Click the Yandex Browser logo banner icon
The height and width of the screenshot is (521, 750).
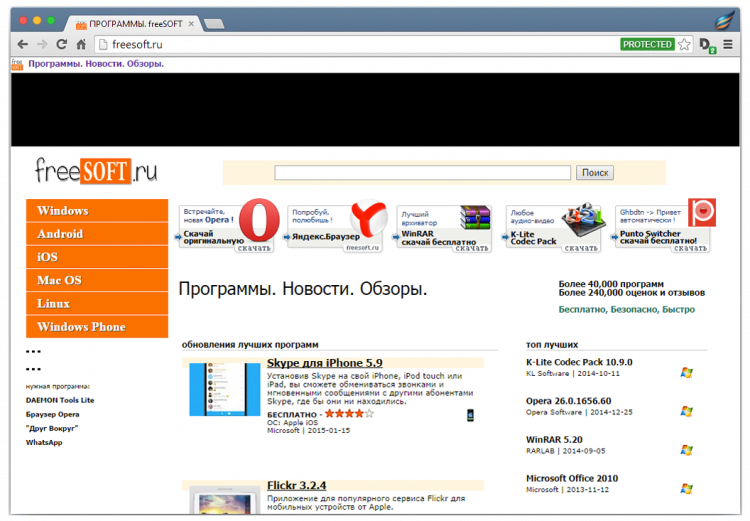tap(368, 219)
